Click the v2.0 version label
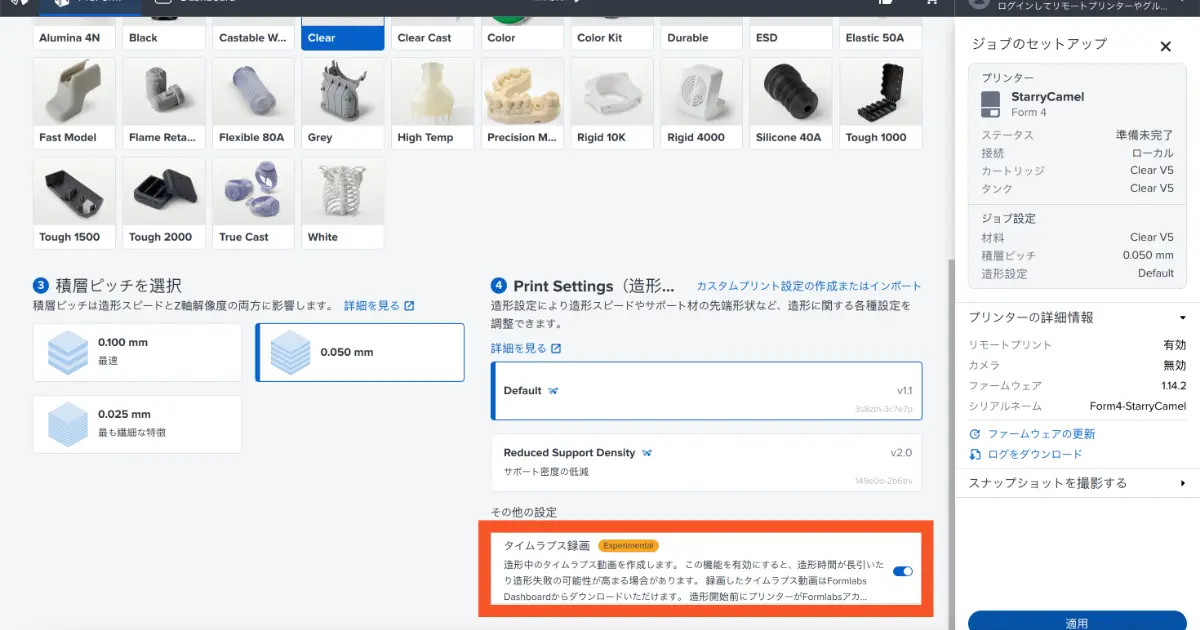The width and height of the screenshot is (1200, 630). pos(901,453)
